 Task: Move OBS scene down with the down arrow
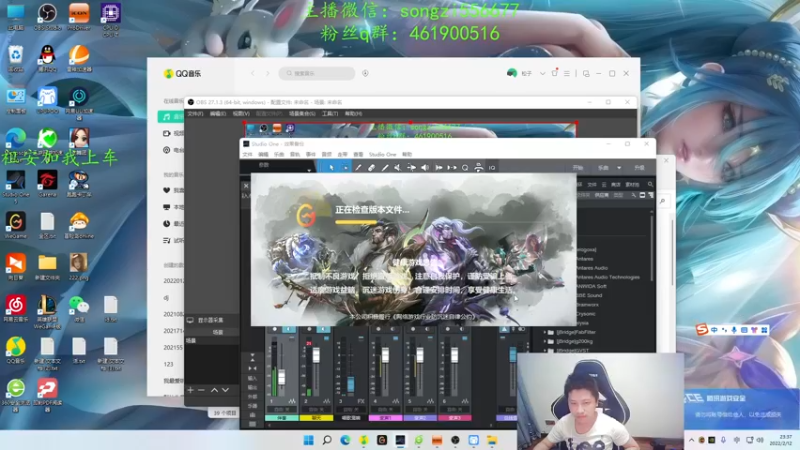tap(226, 390)
